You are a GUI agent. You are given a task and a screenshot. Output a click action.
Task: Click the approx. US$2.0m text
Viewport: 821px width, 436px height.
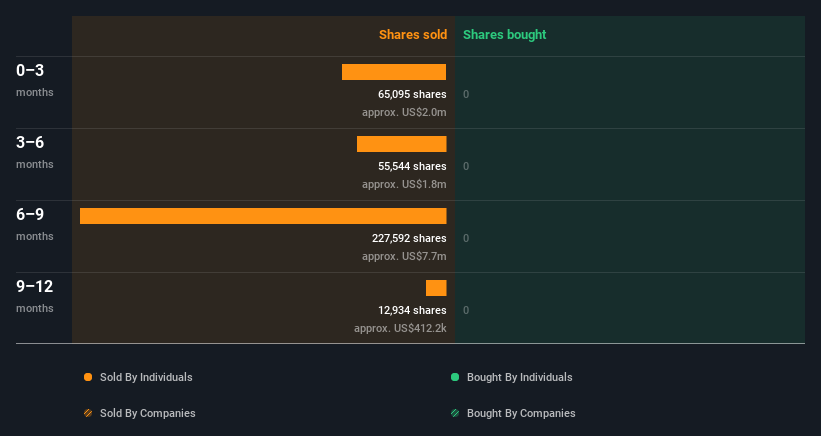[404, 113]
